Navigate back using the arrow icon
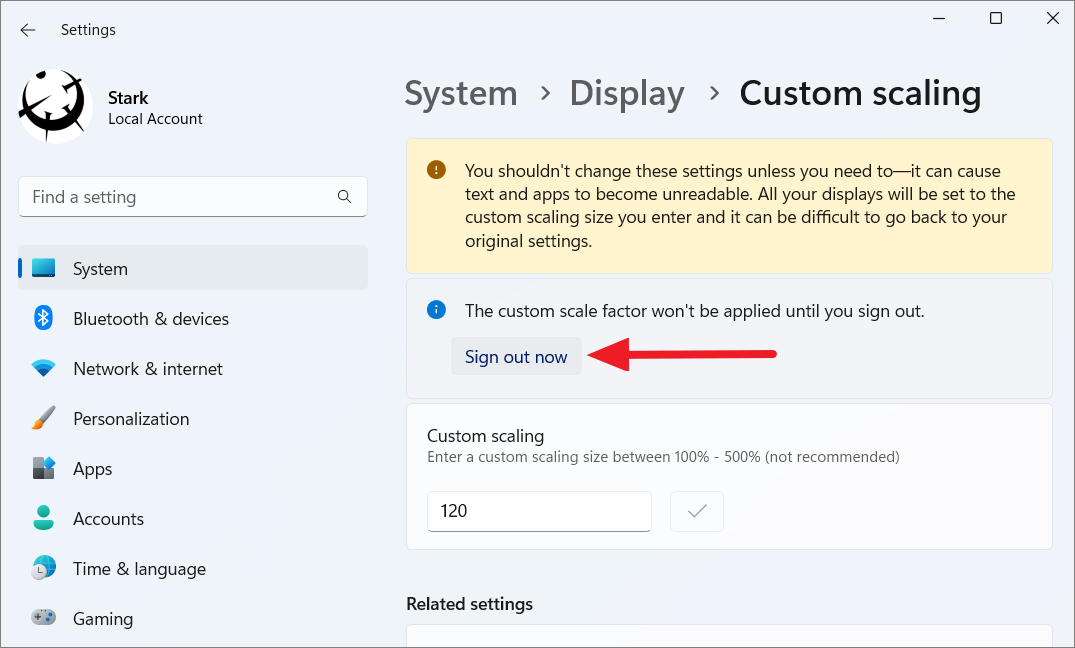 tap(27, 30)
